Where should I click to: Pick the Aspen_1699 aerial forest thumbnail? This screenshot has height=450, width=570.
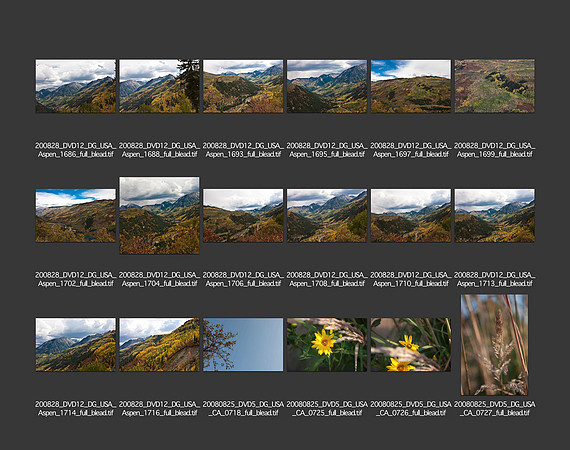[495, 86]
